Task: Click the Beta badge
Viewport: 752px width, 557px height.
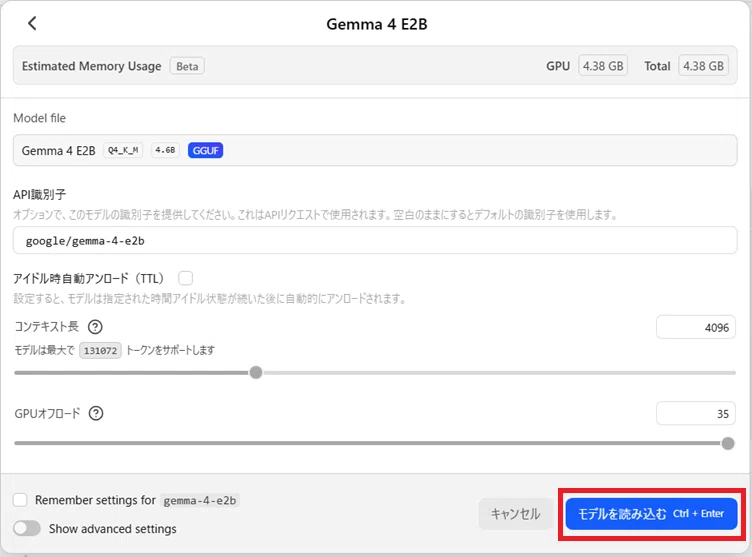Action: [187, 66]
